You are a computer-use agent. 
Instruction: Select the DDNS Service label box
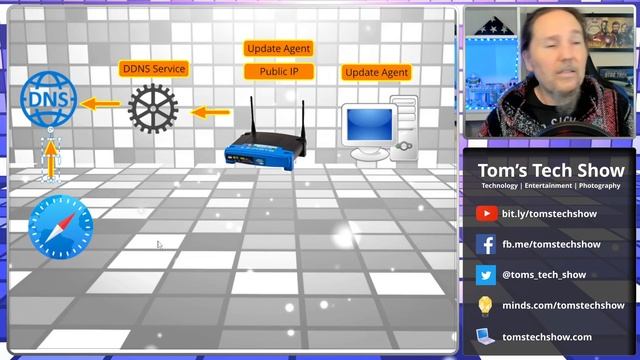[x=154, y=69]
